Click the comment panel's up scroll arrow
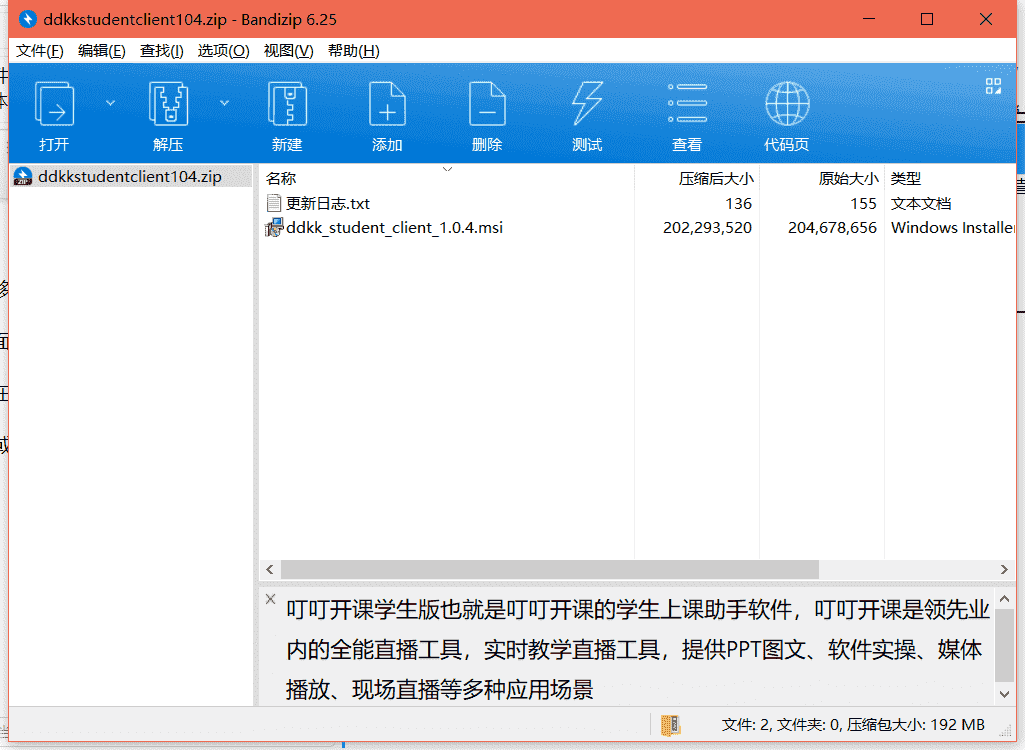 [x=1005, y=598]
